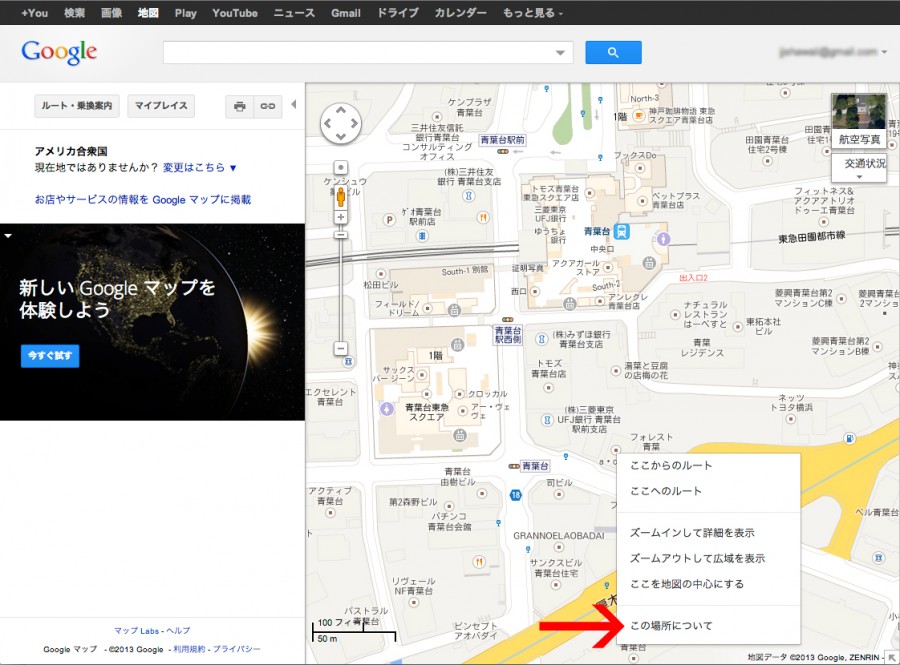Click the purple info icon in 青葉台東急スクエア
The image size is (900, 665).
tap(387, 409)
